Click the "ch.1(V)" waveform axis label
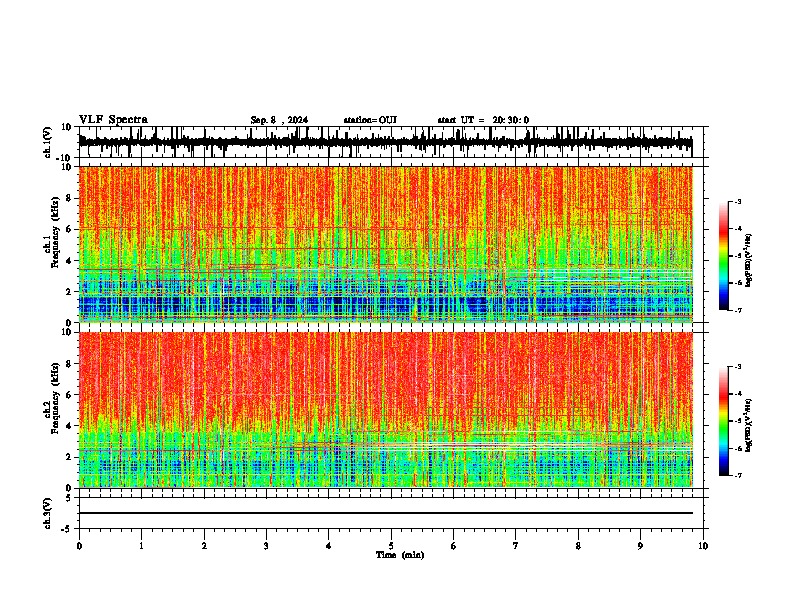Screen dimensions: 792x612 pyautogui.click(x=48, y=142)
